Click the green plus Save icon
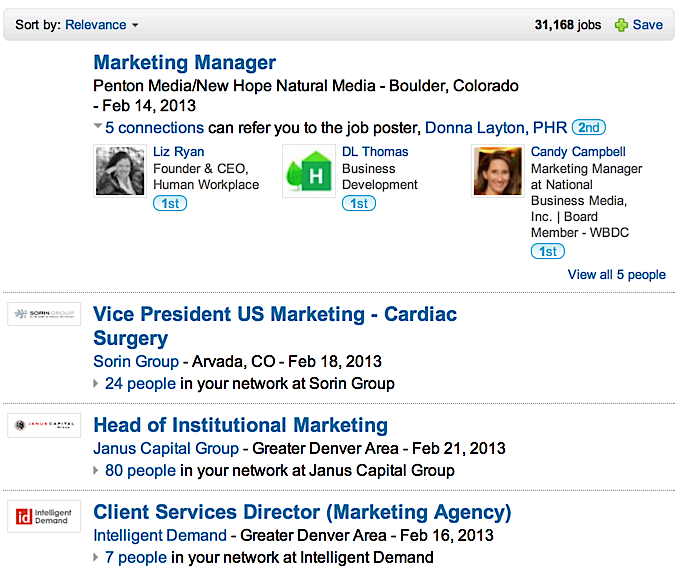 tap(621, 25)
